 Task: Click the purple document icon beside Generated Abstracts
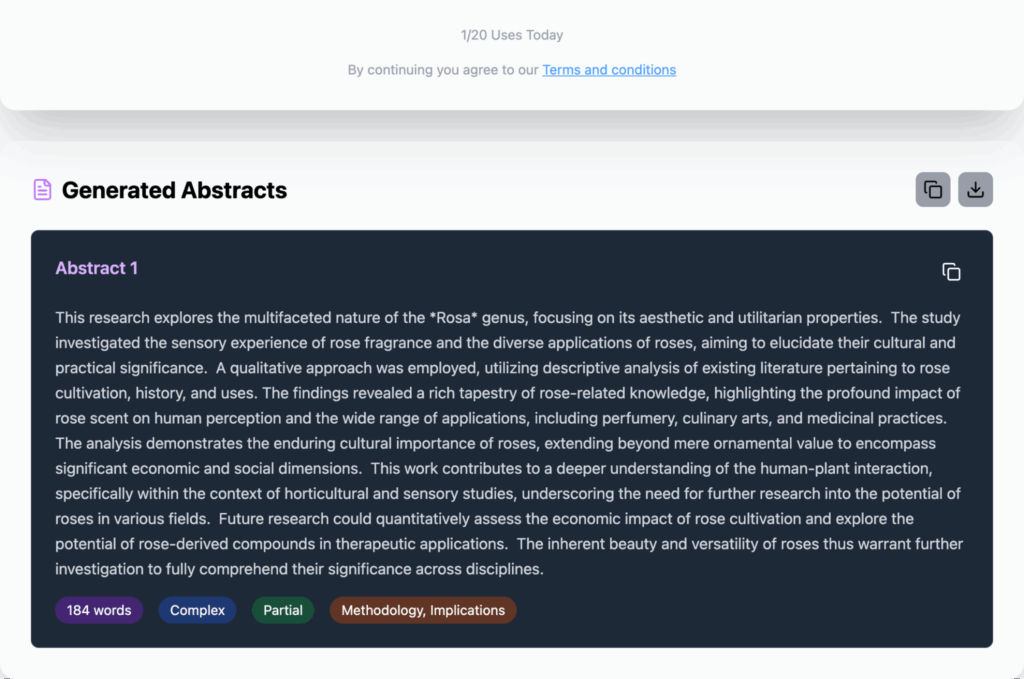(42, 190)
